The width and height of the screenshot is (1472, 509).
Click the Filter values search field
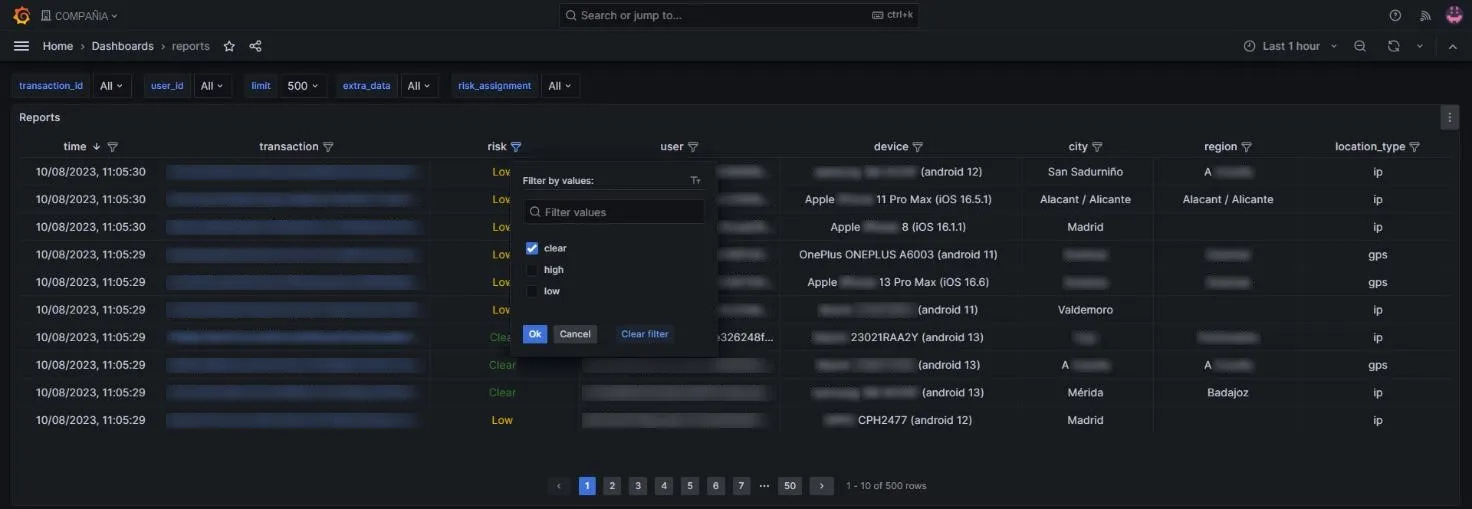point(614,212)
